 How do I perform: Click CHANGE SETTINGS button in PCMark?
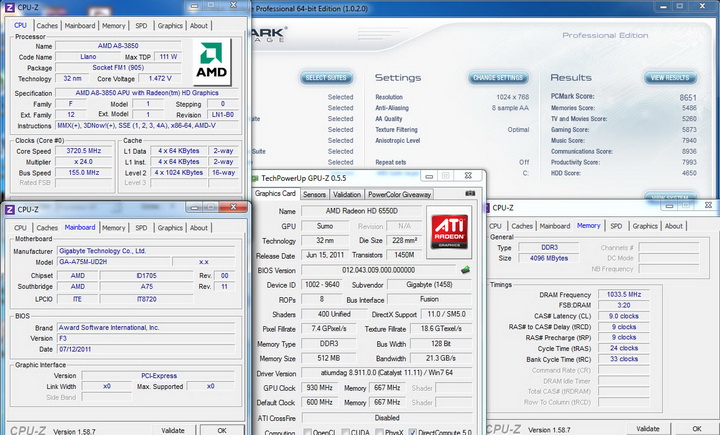(x=498, y=78)
